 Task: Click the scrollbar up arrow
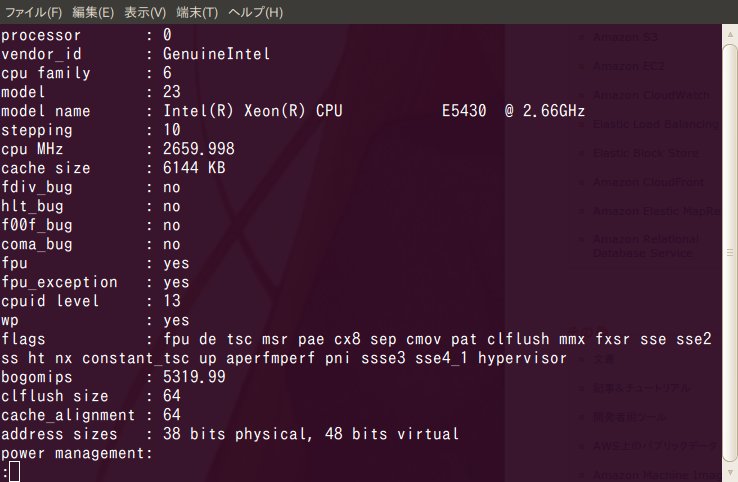(730, 34)
